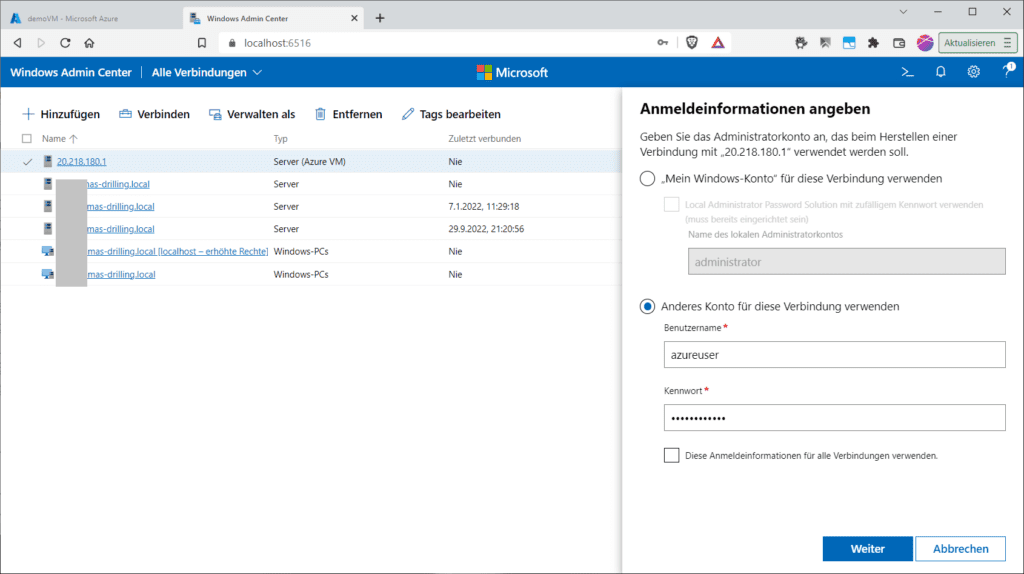Screen dimensions: 1024x574
Task: Open the new tab with plus button
Action: point(380,18)
